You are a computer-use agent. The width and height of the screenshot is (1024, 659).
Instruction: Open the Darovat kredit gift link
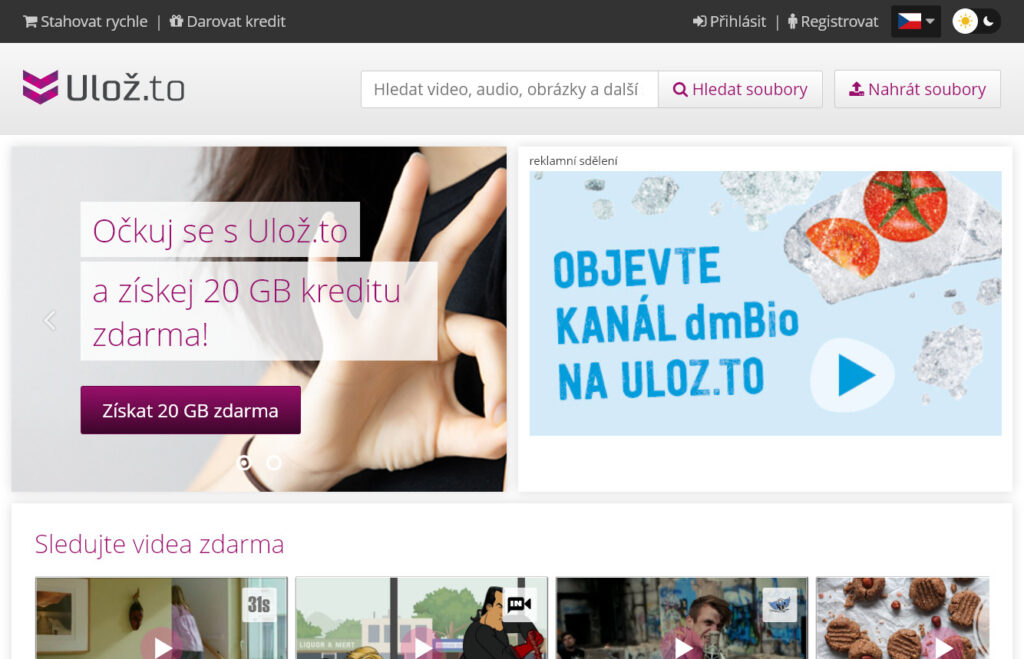tap(227, 22)
